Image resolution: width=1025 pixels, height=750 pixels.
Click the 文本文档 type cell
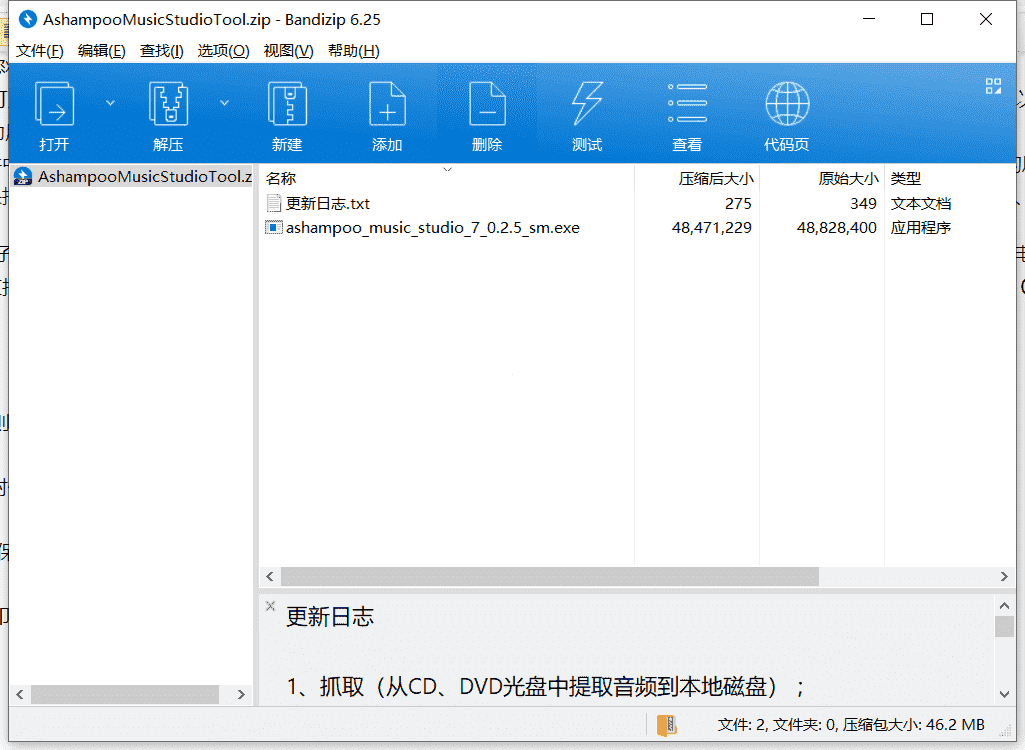pos(920,203)
